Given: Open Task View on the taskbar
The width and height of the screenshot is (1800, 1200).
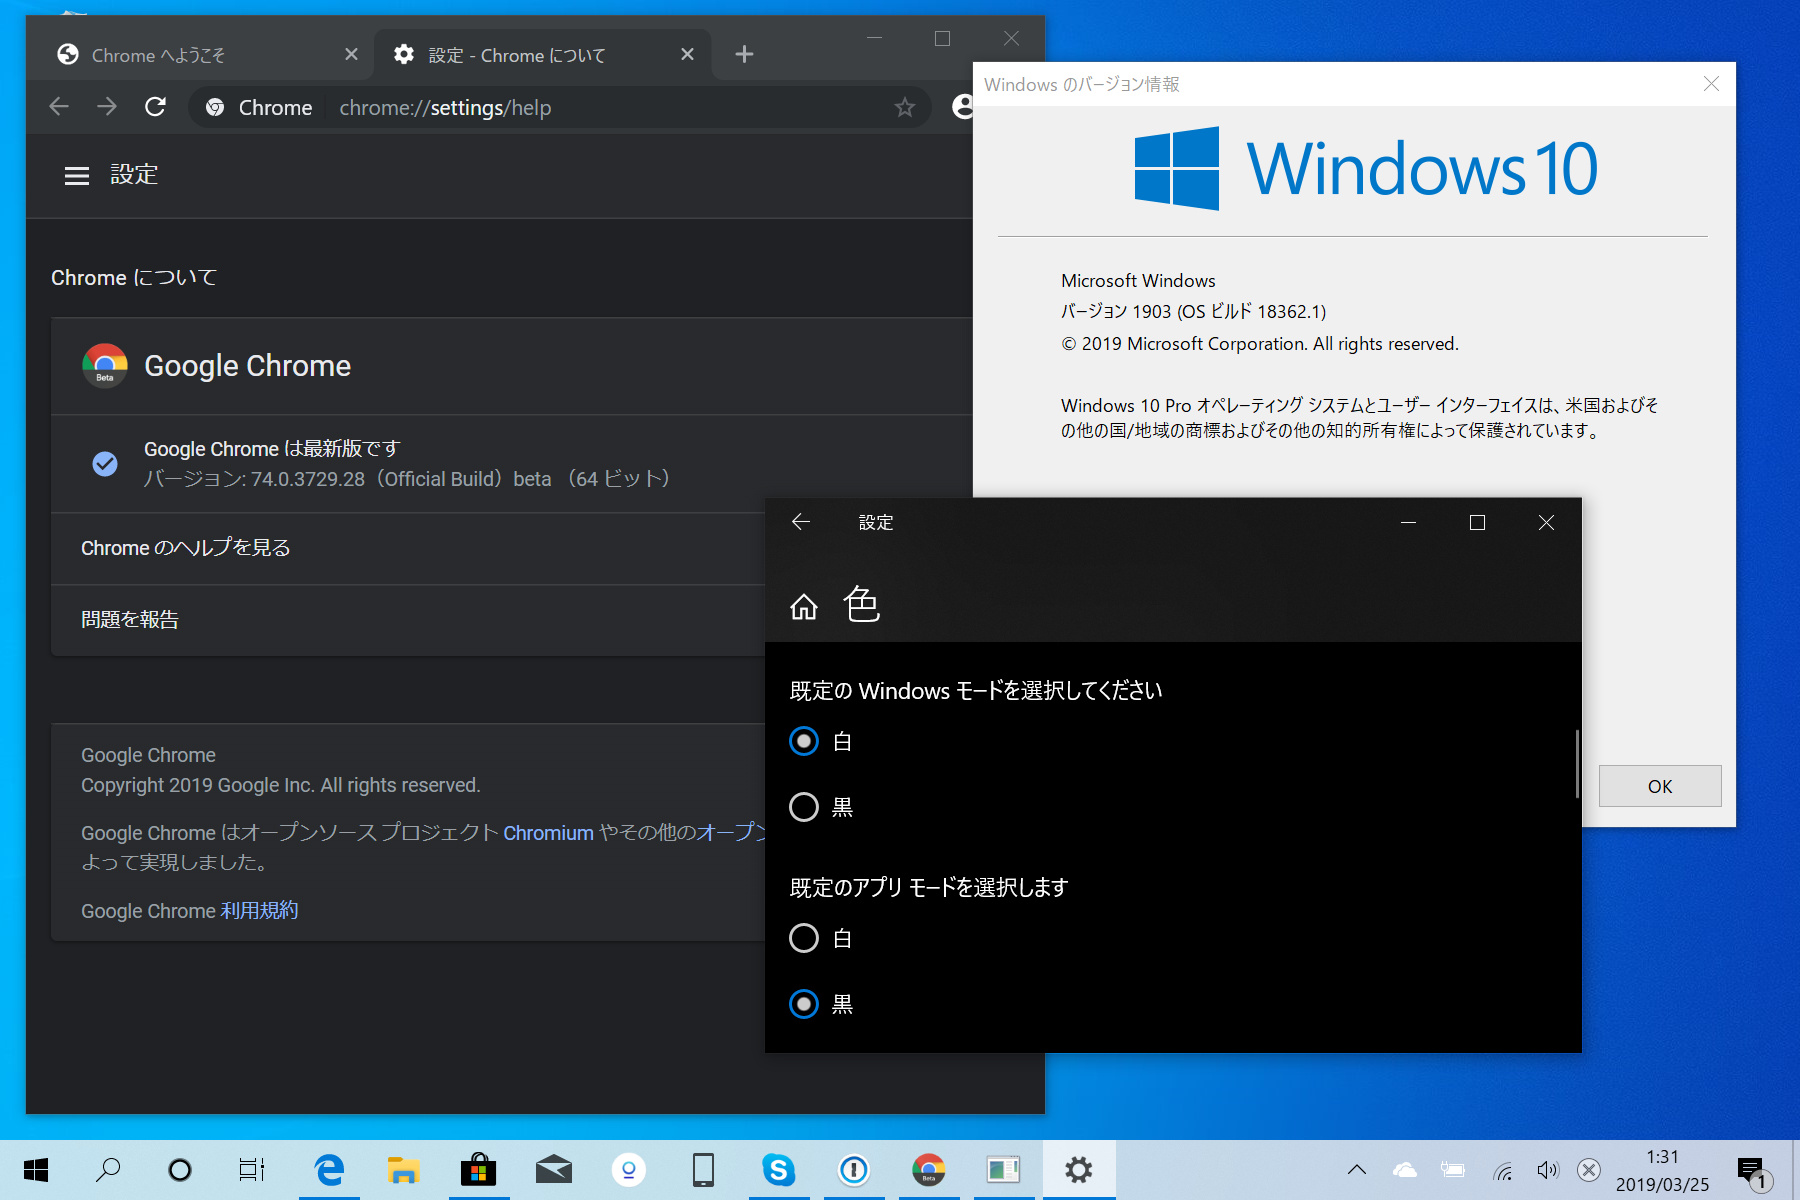Looking at the screenshot, I should click(x=251, y=1169).
